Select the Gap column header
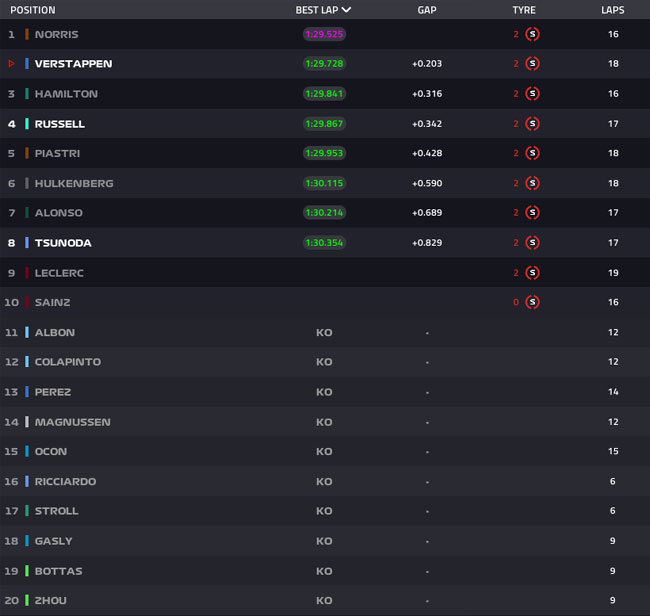 click(x=427, y=10)
